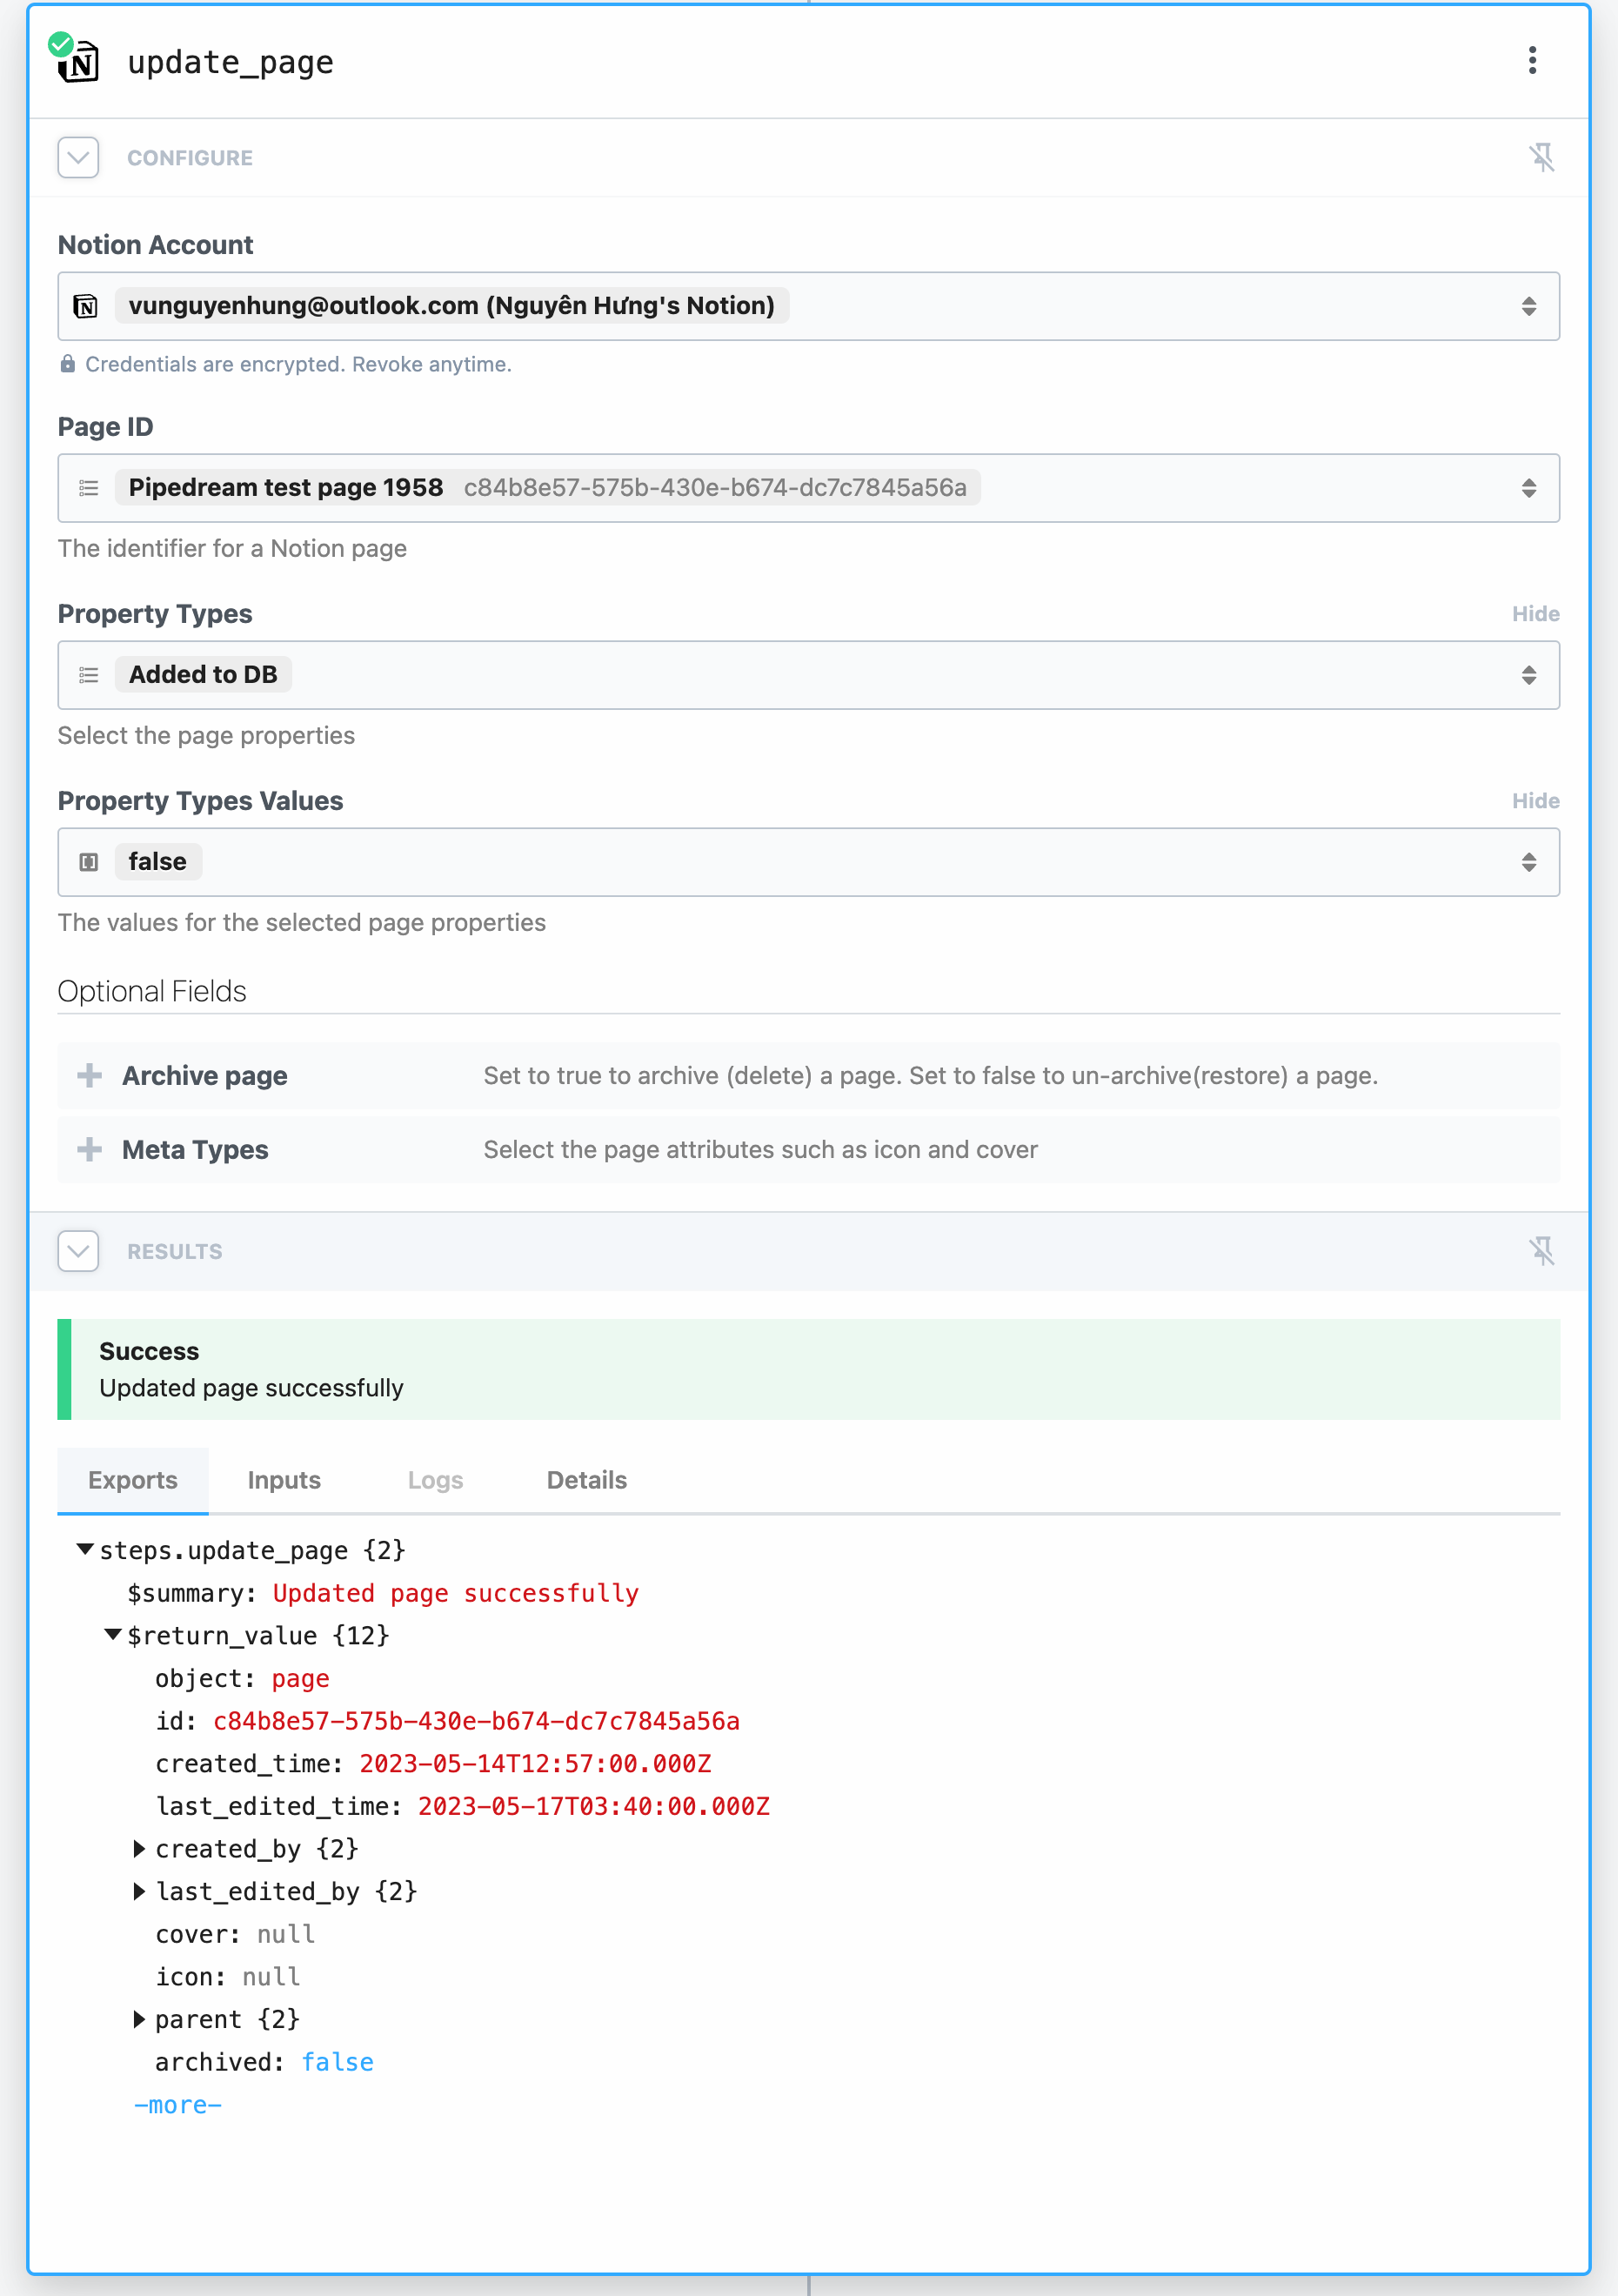Viewport: 1618px width, 2296px height.
Task: Open the Added to DB property dropdown
Action: [1528, 675]
